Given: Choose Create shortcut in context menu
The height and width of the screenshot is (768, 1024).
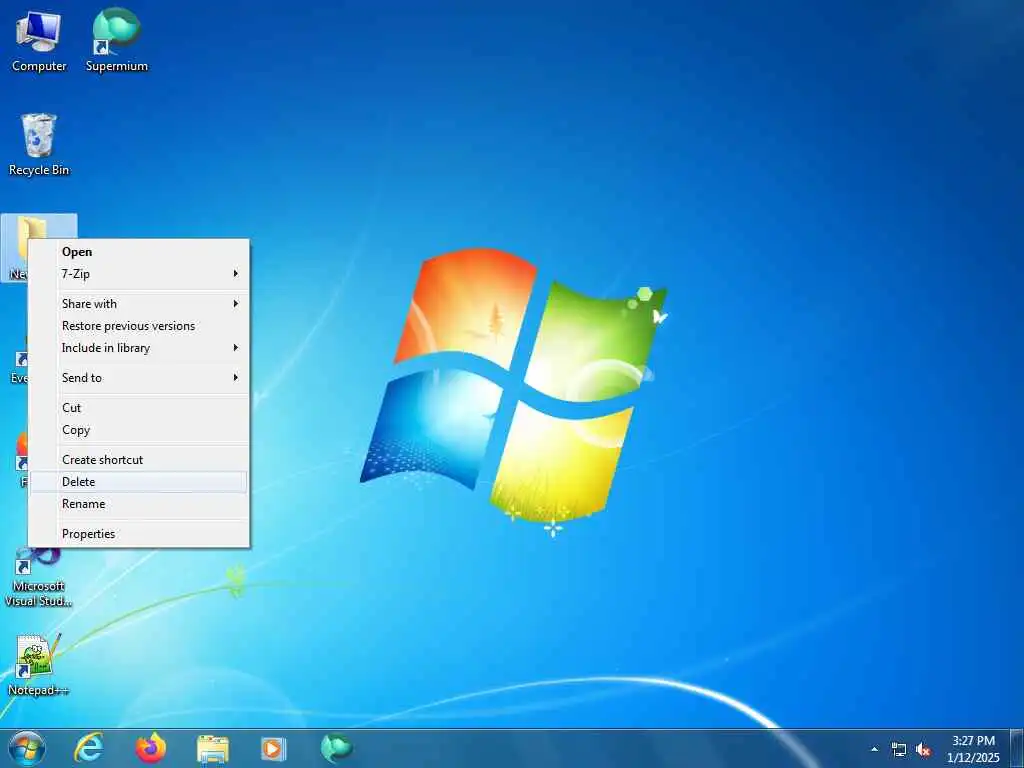Looking at the screenshot, I should pyautogui.click(x=138, y=460).
